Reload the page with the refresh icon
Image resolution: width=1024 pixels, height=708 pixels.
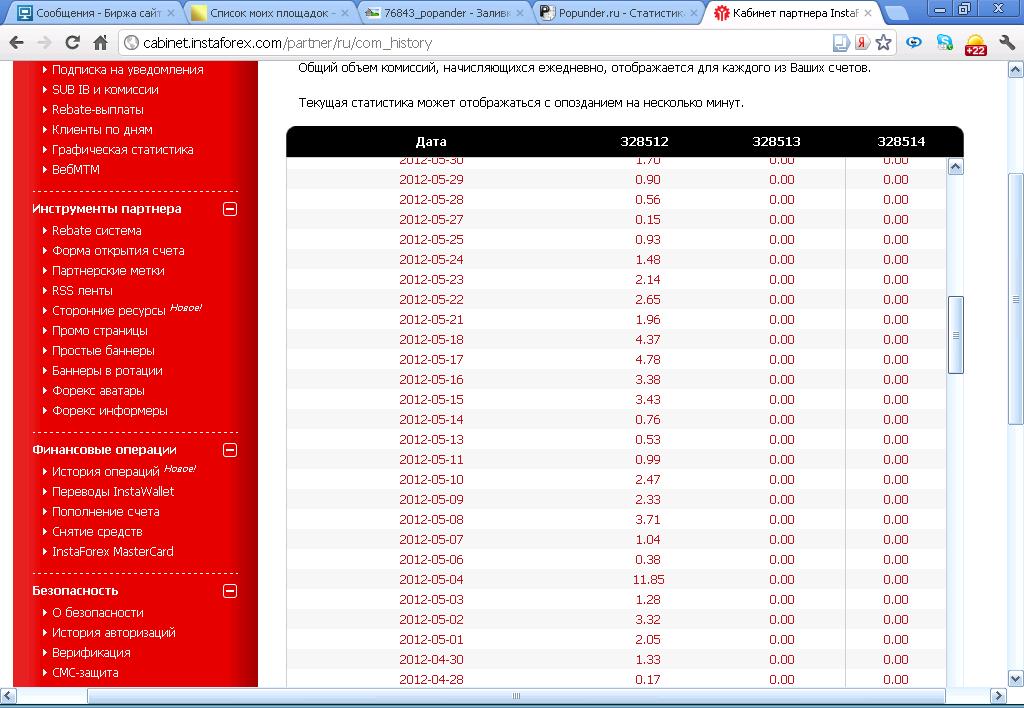(72, 43)
